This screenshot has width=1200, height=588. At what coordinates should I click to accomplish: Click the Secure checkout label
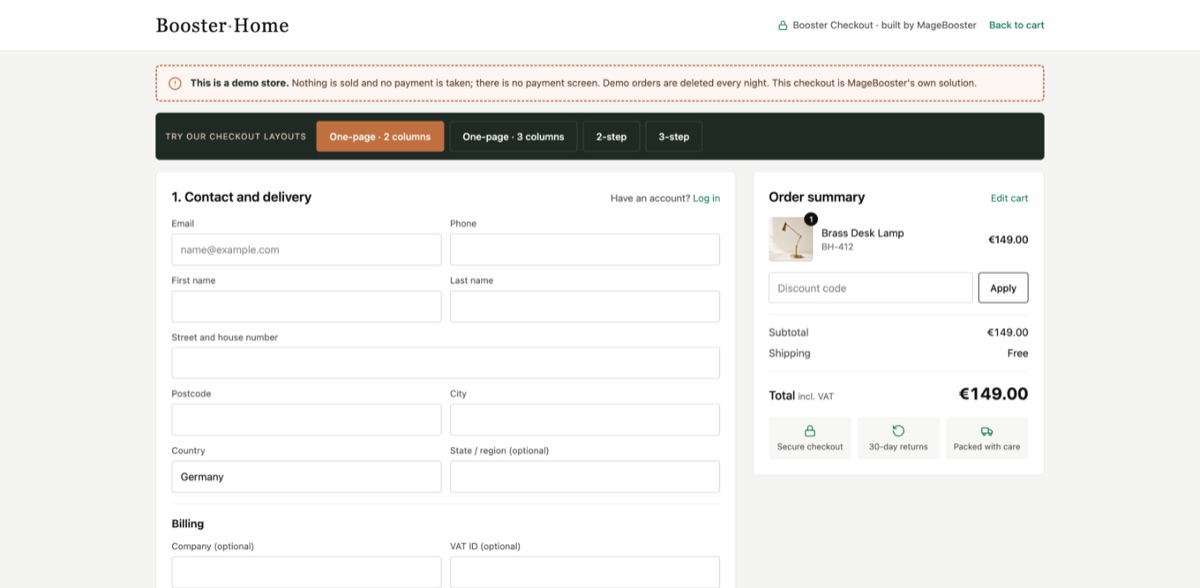point(810,447)
